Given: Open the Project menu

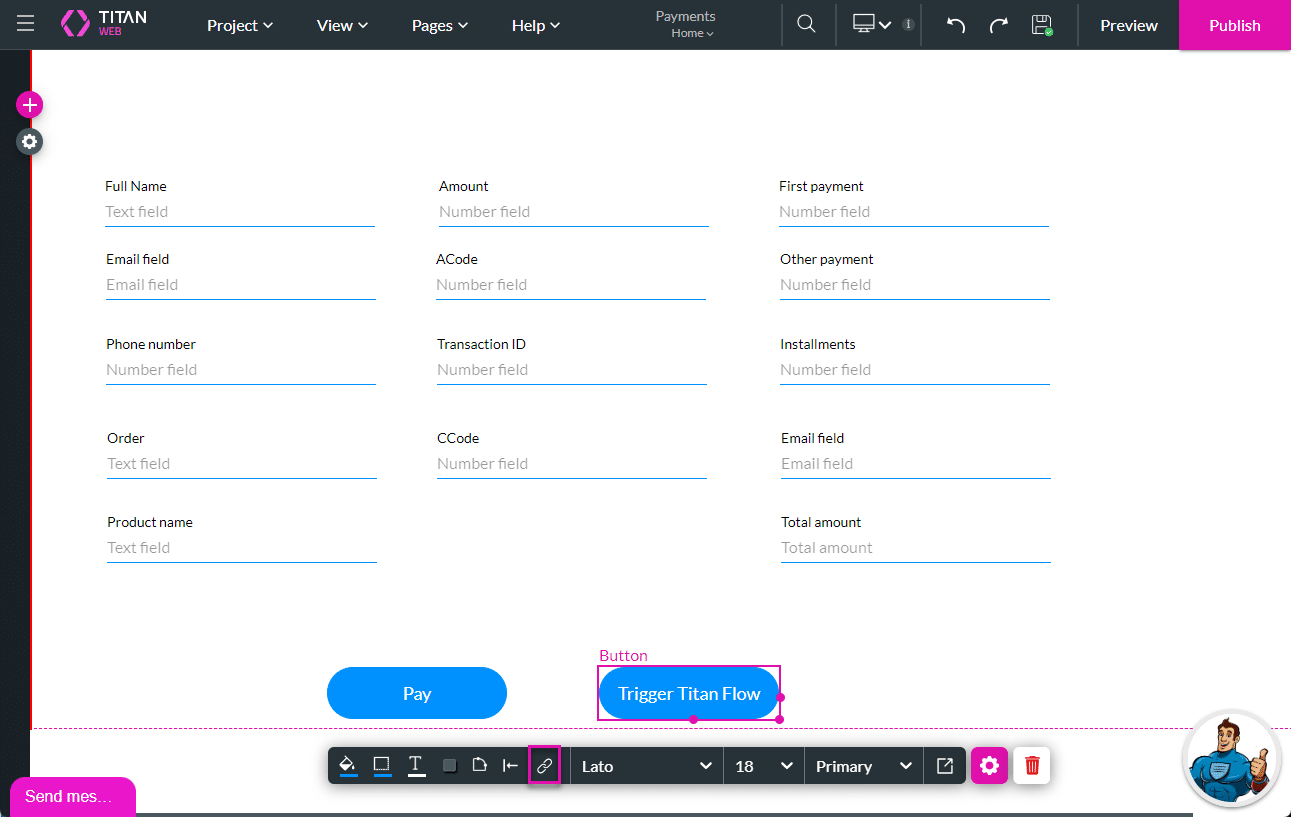Looking at the screenshot, I should pyautogui.click(x=240, y=25).
